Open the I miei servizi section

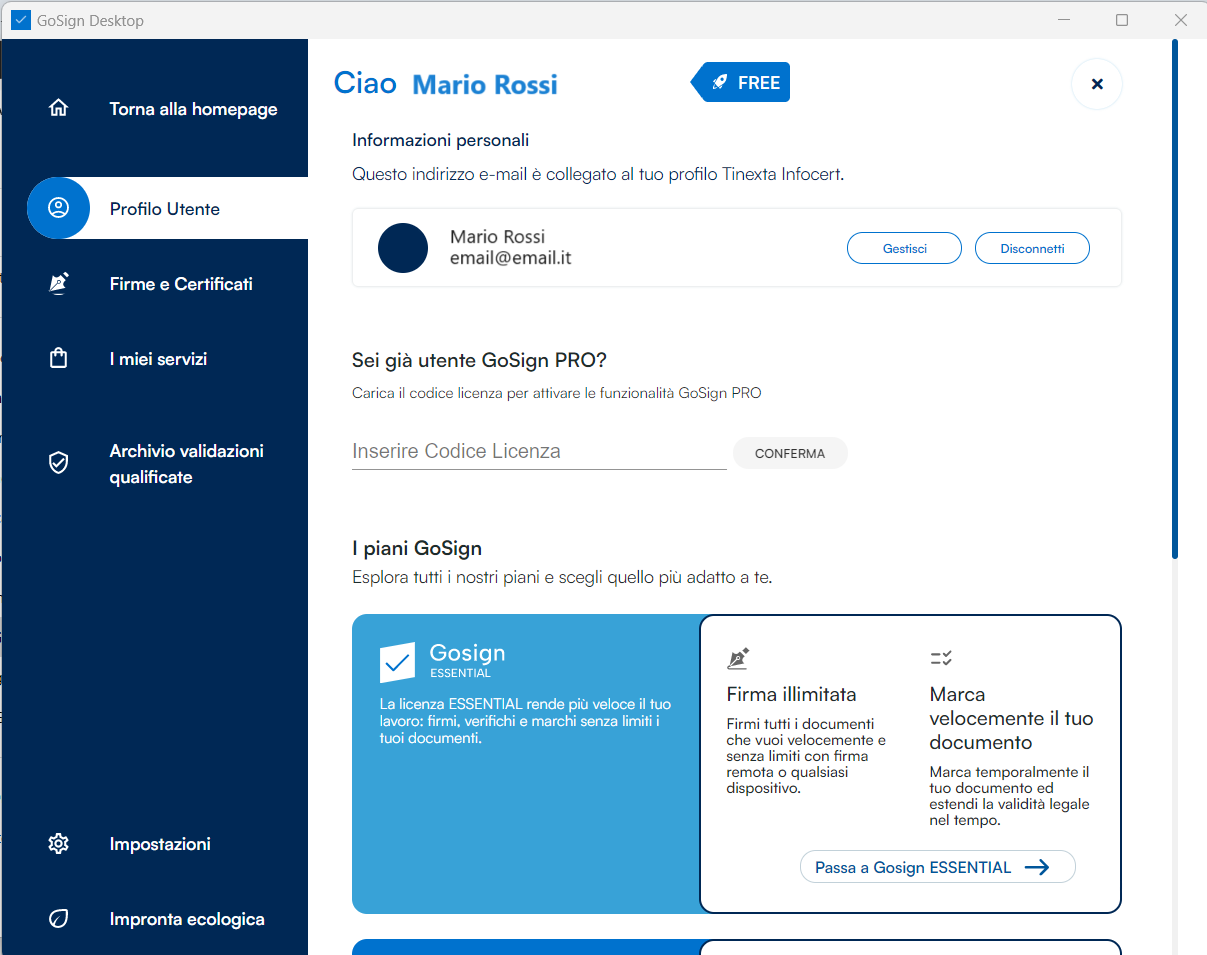click(158, 359)
